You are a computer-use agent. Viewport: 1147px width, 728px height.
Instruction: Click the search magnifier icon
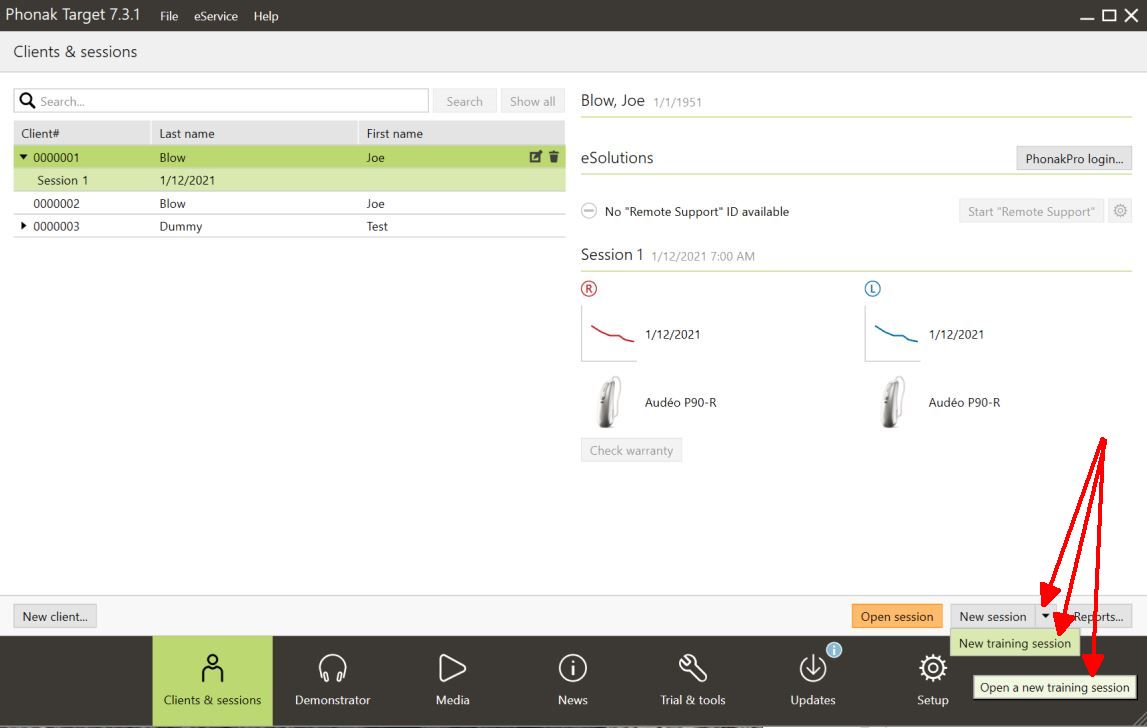(27, 101)
